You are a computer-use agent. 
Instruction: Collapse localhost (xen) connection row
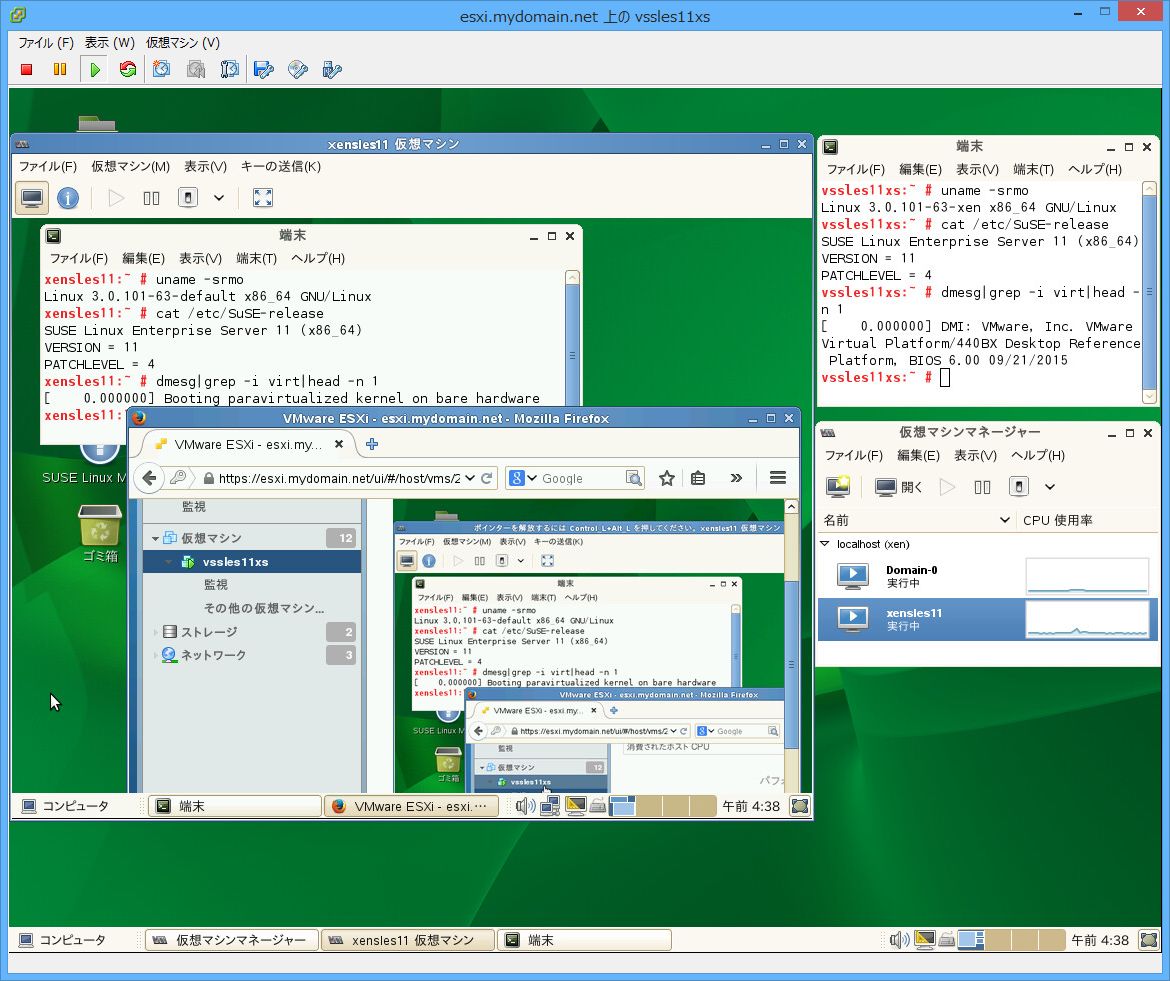click(825, 544)
